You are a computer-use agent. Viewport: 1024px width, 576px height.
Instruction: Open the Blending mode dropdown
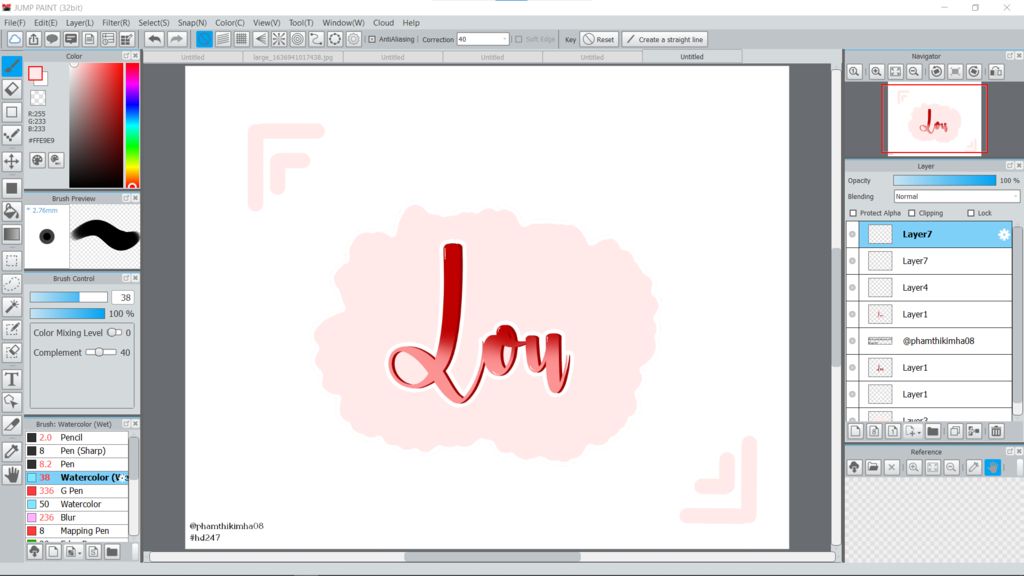[956, 197]
